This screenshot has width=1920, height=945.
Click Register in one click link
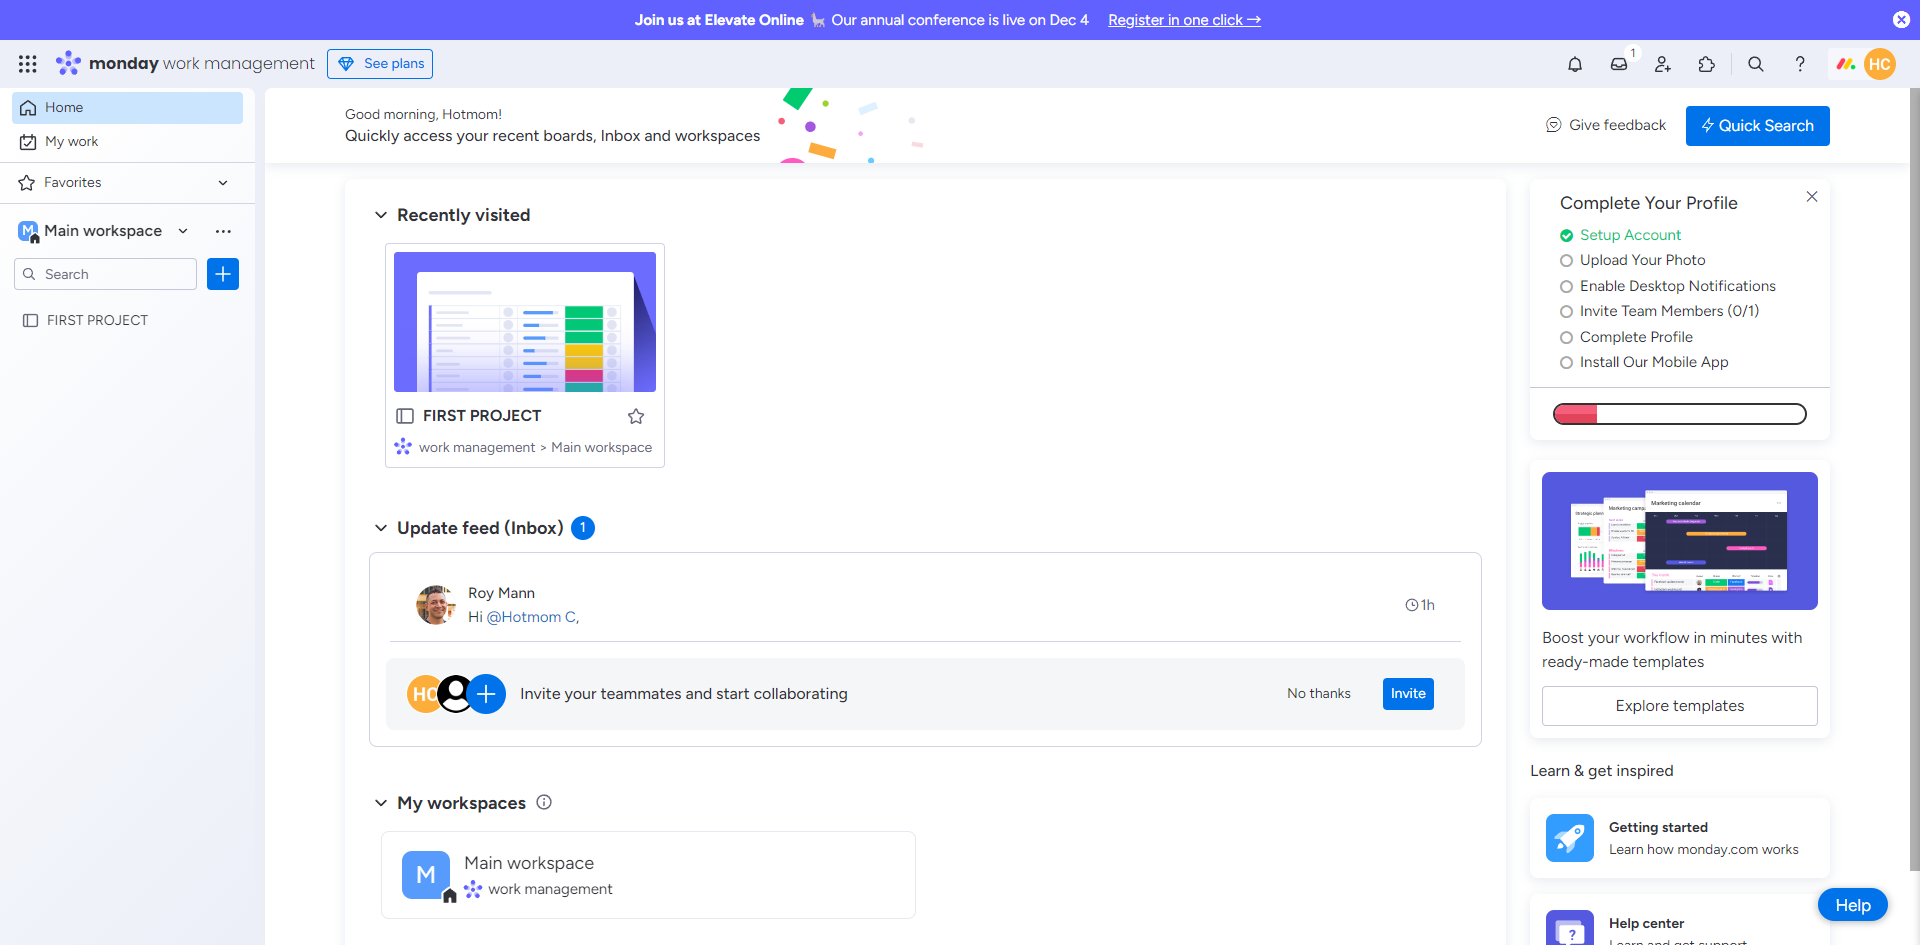click(1184, 20)
